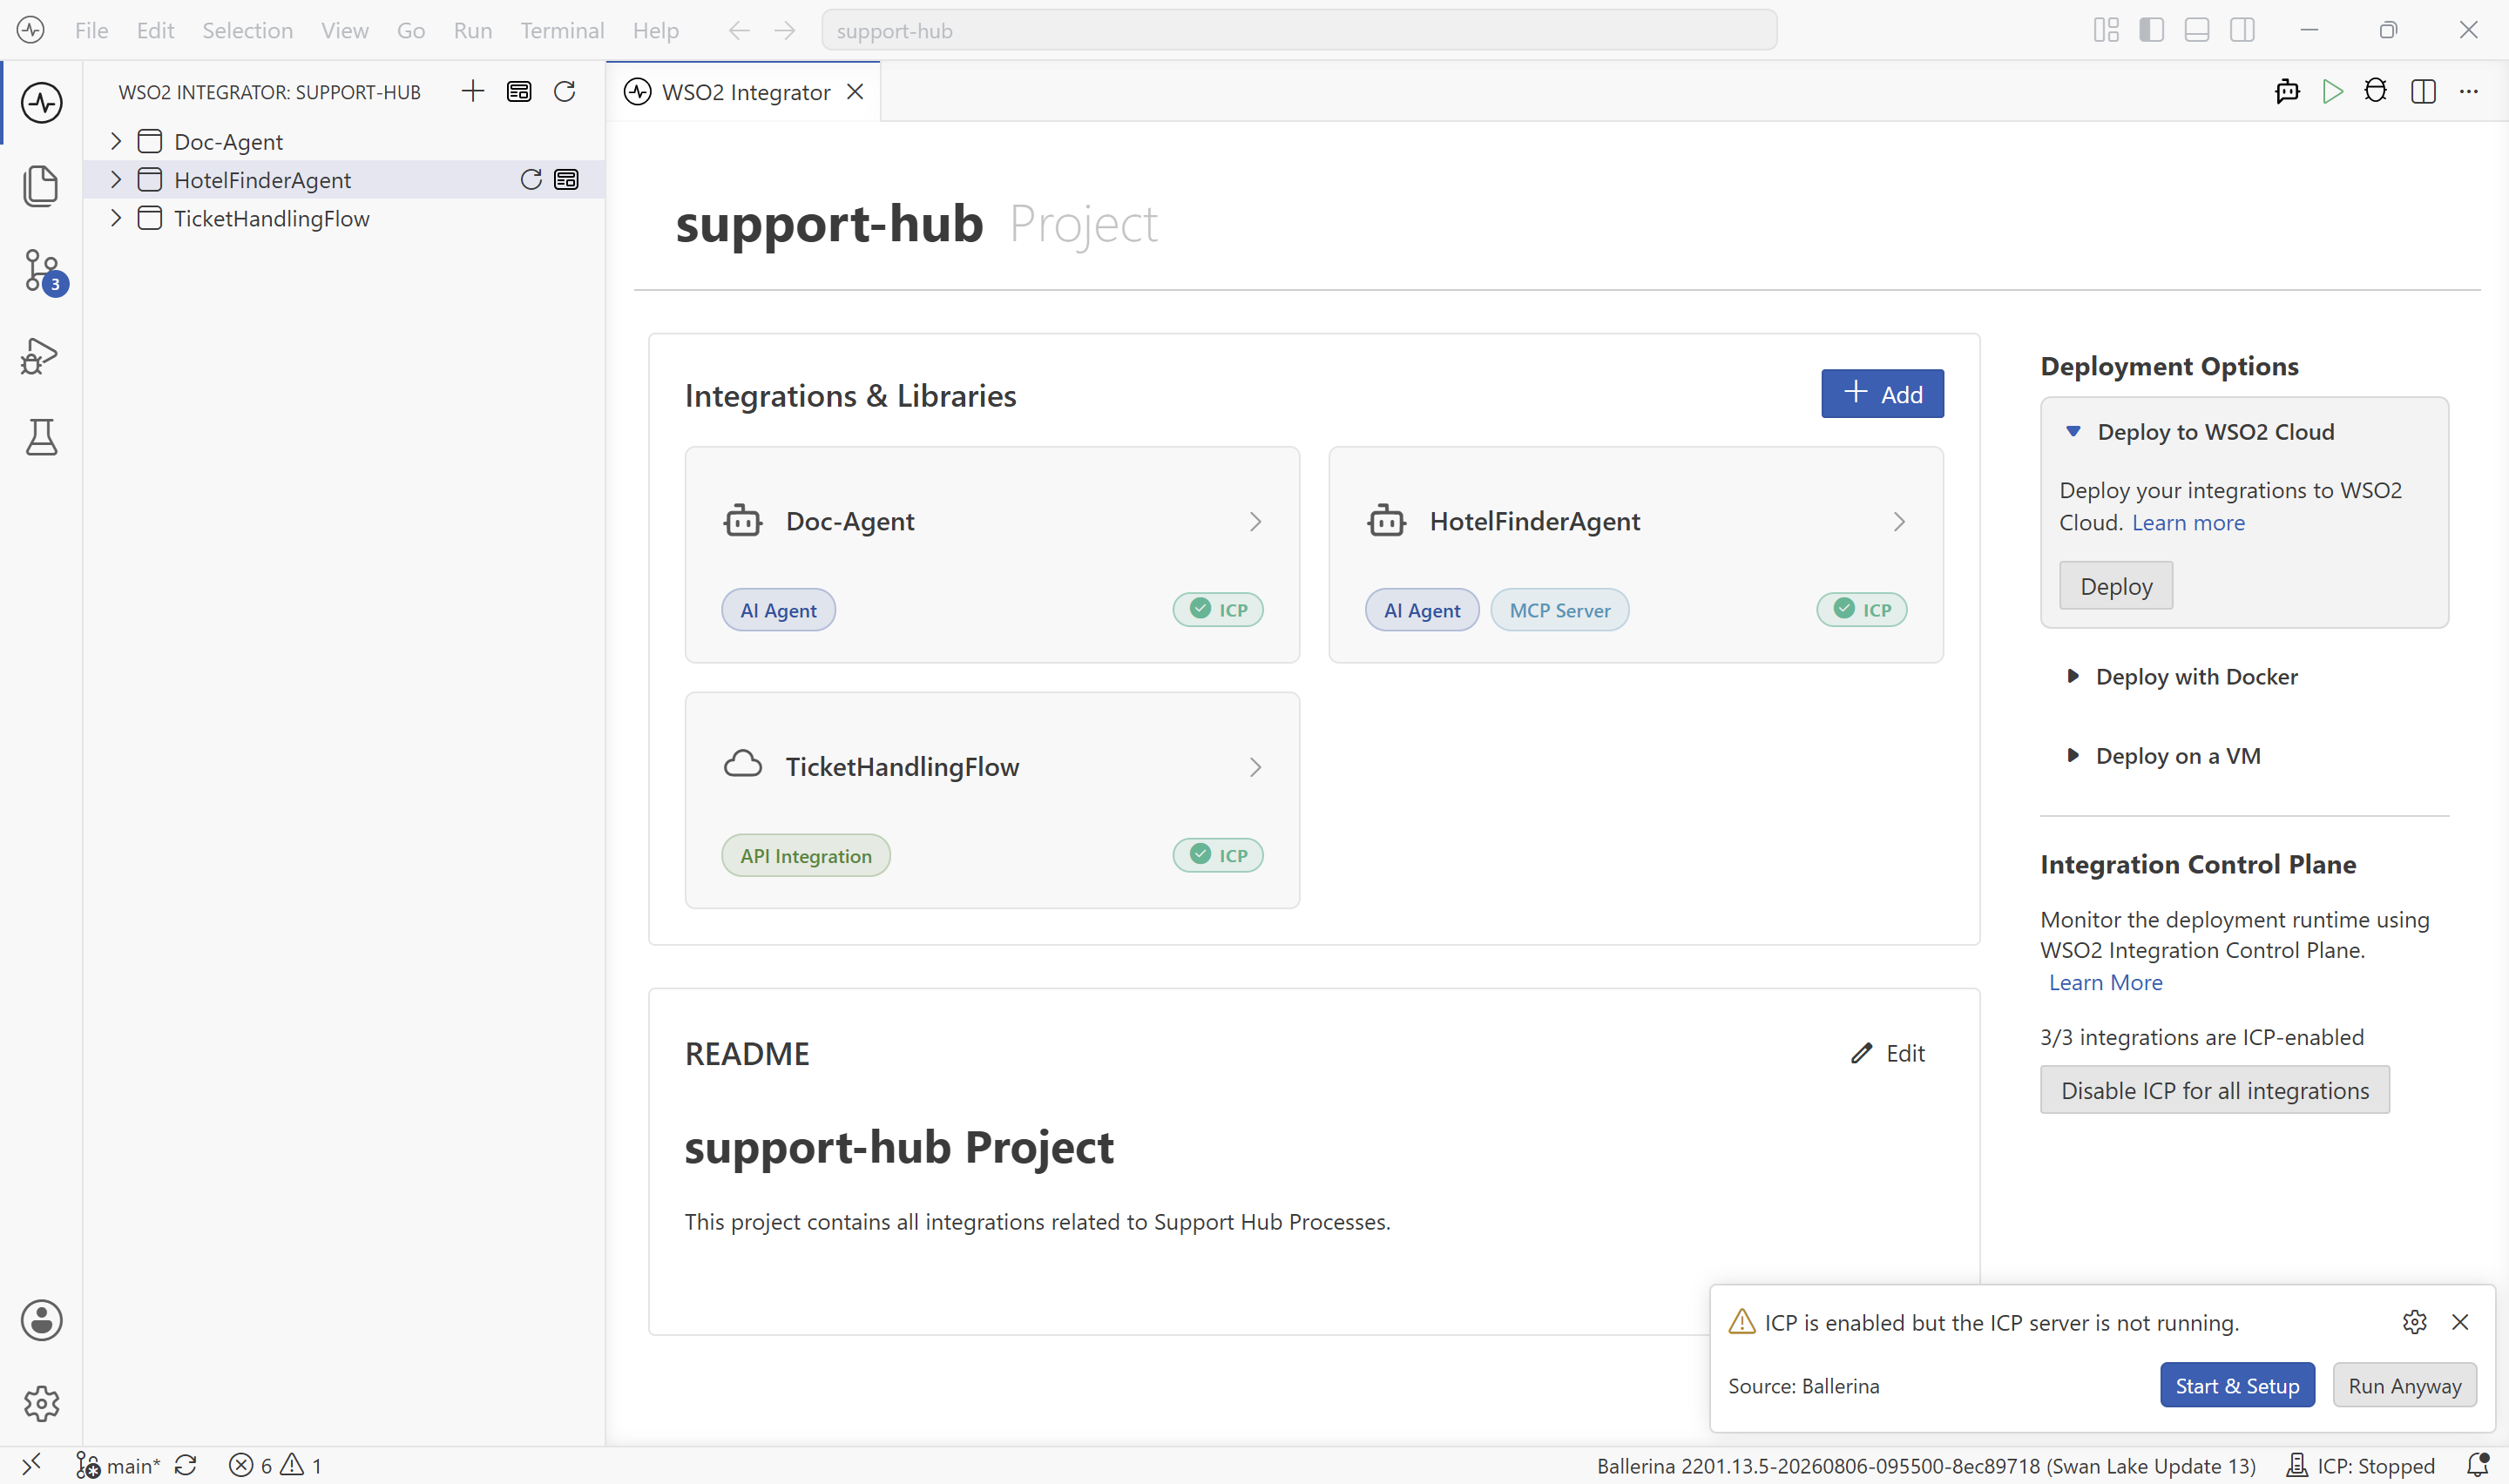Open the Run and Debug view

(x=41, y=355)
